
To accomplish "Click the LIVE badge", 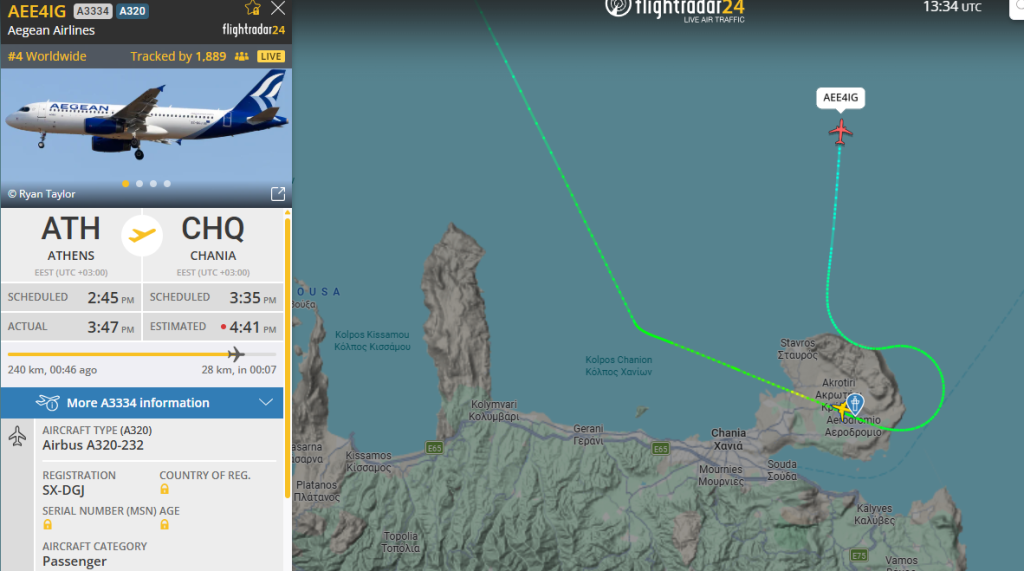I will point(270,57).
